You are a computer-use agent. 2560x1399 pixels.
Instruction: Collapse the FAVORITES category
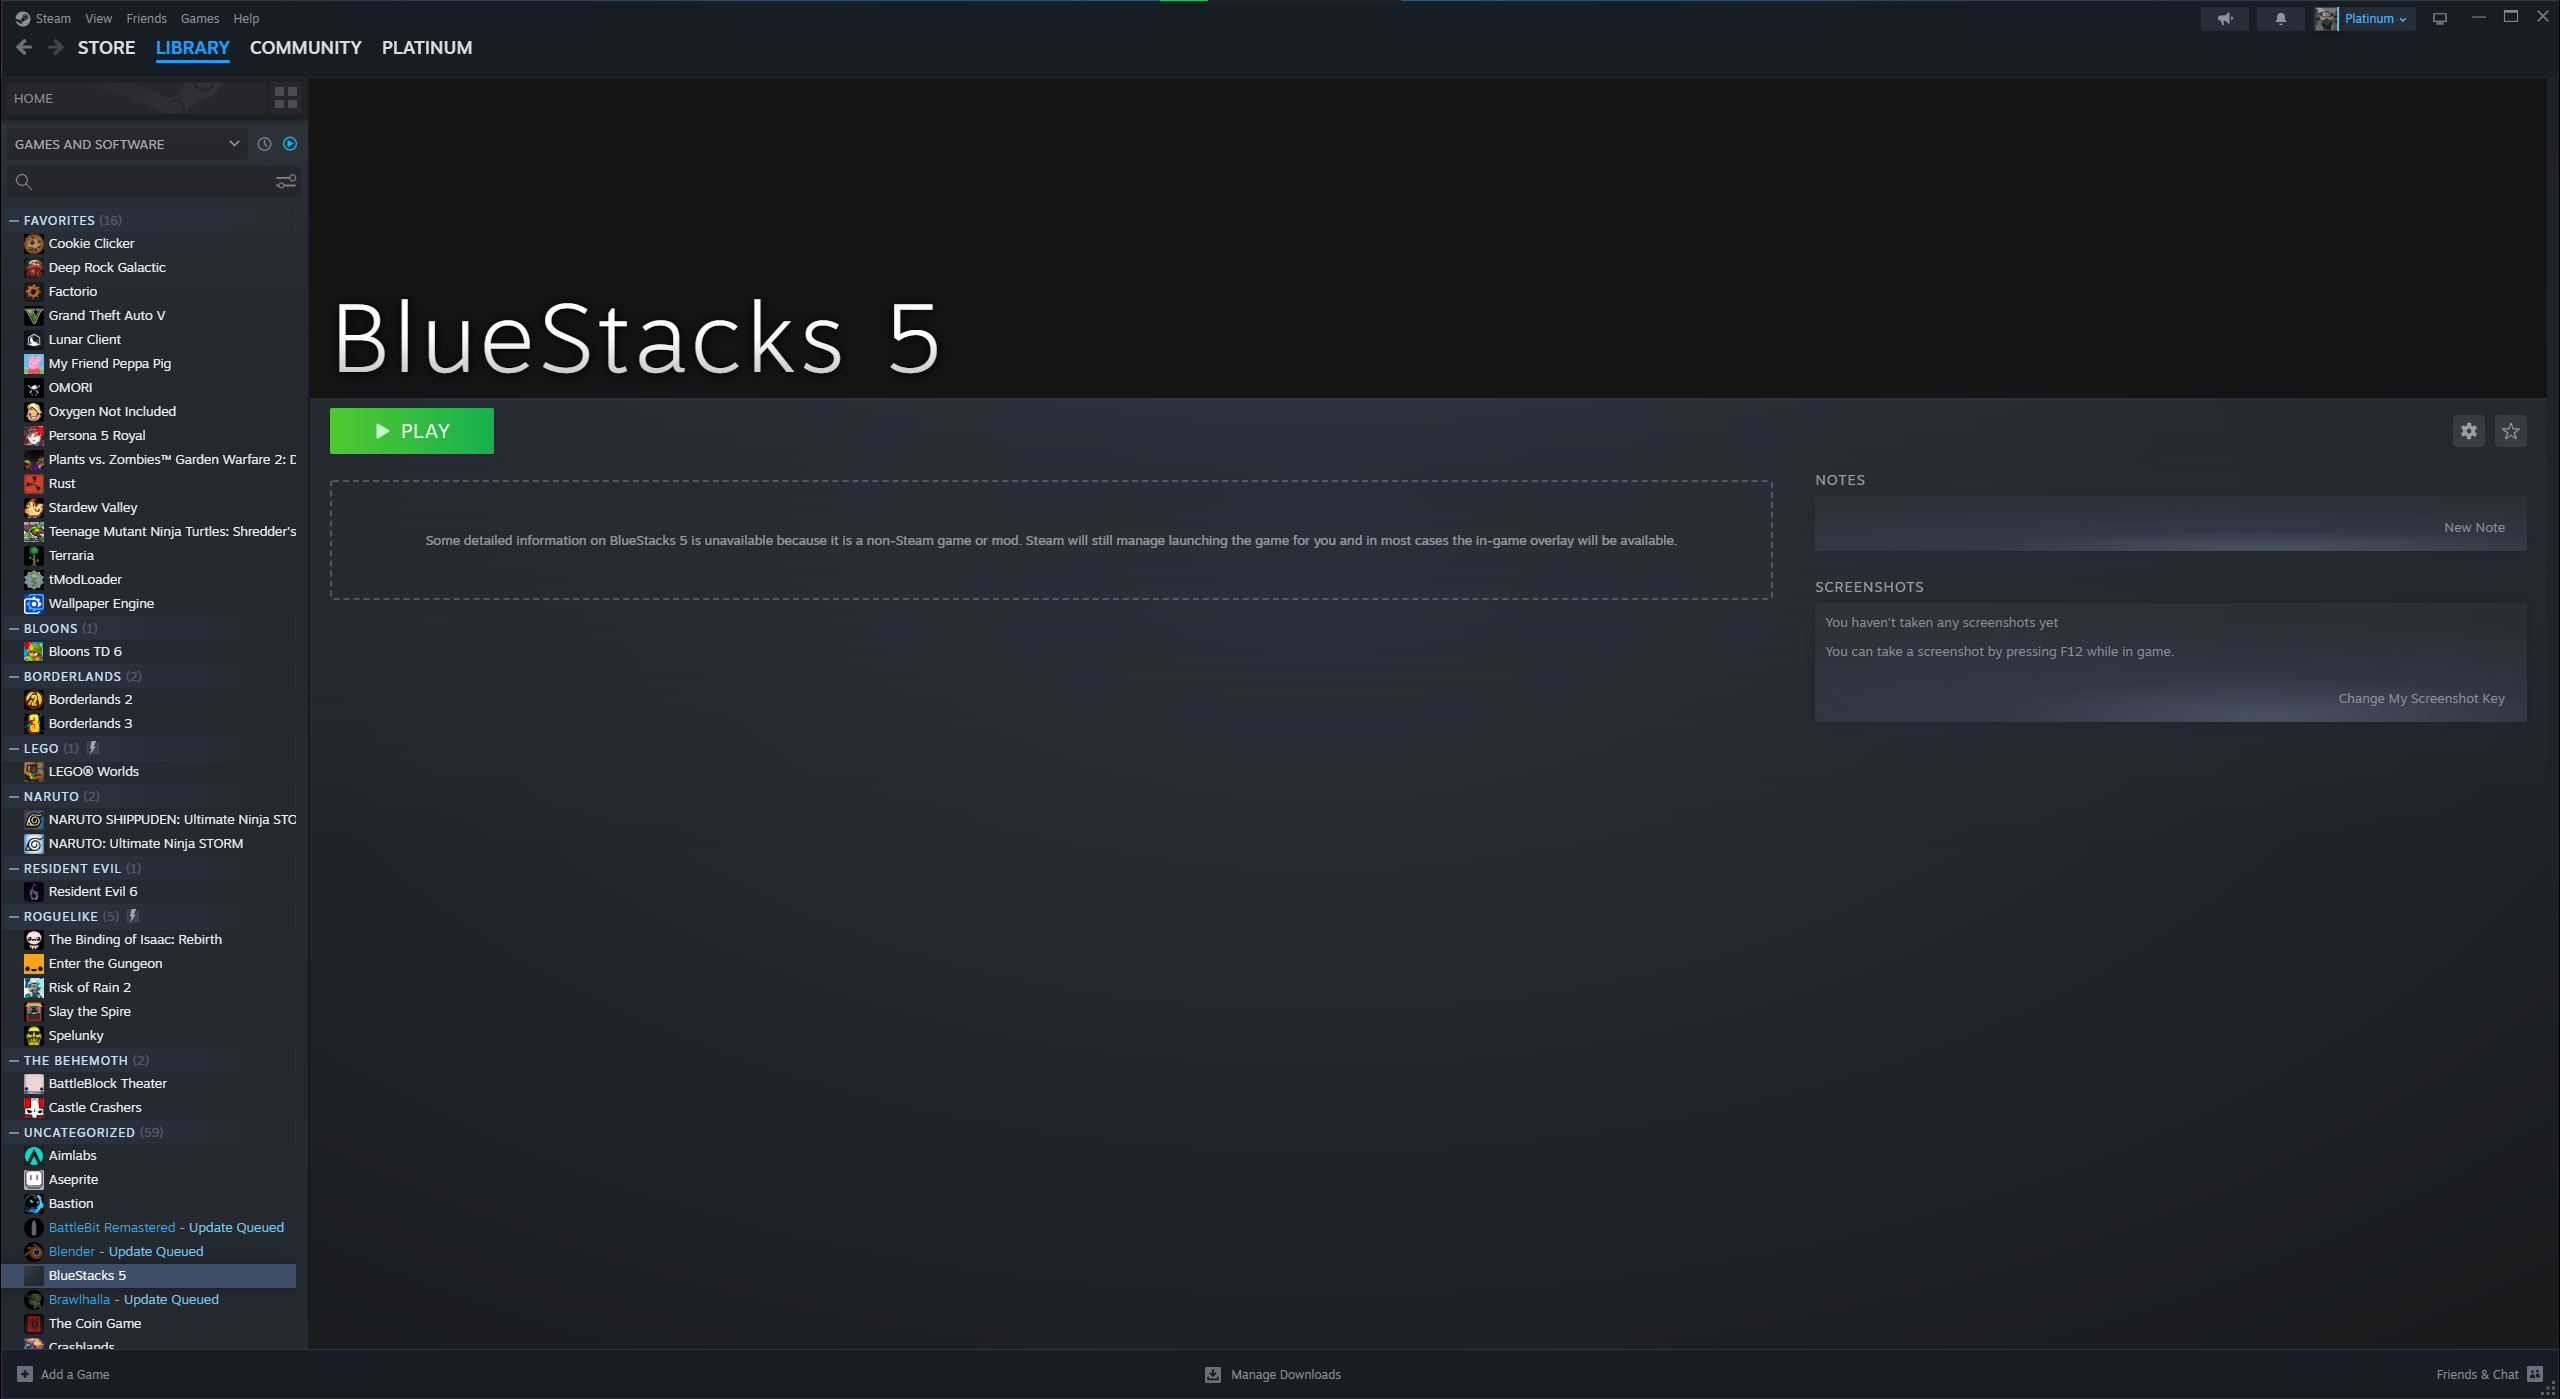pos(14,220)
